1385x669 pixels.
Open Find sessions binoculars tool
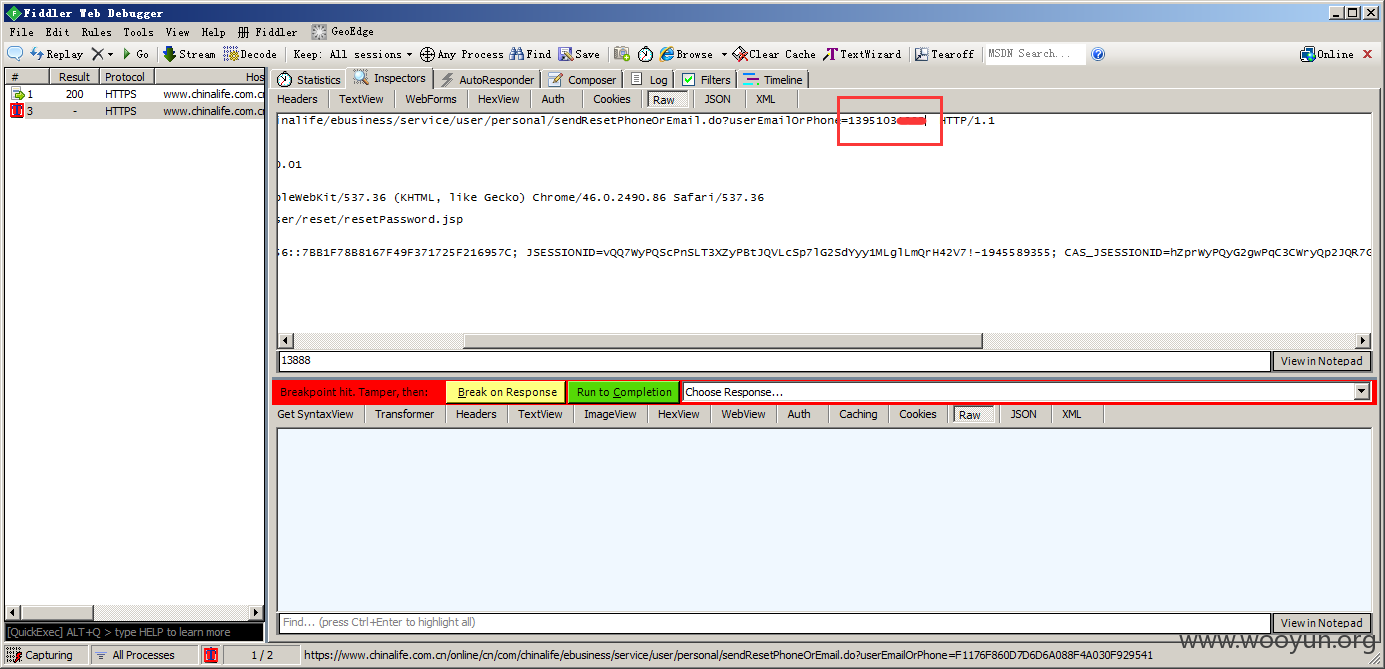530,54
